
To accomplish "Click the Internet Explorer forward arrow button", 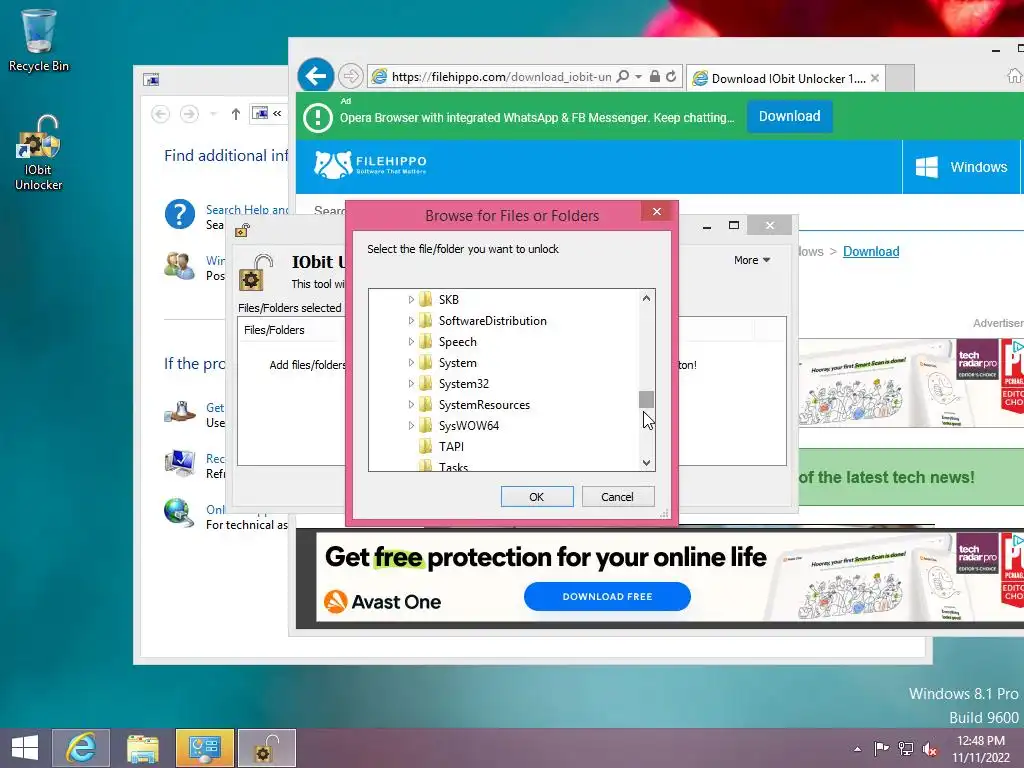I will click(x=351, y=76).
